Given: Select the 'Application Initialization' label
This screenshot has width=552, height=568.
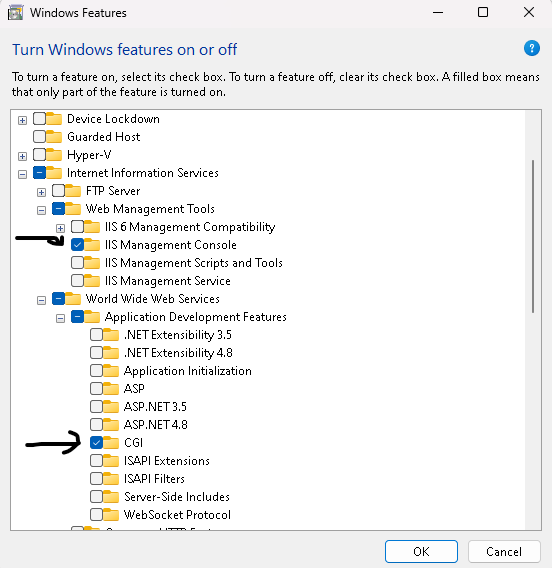Looking at the screenshot, I should point(188,371).
